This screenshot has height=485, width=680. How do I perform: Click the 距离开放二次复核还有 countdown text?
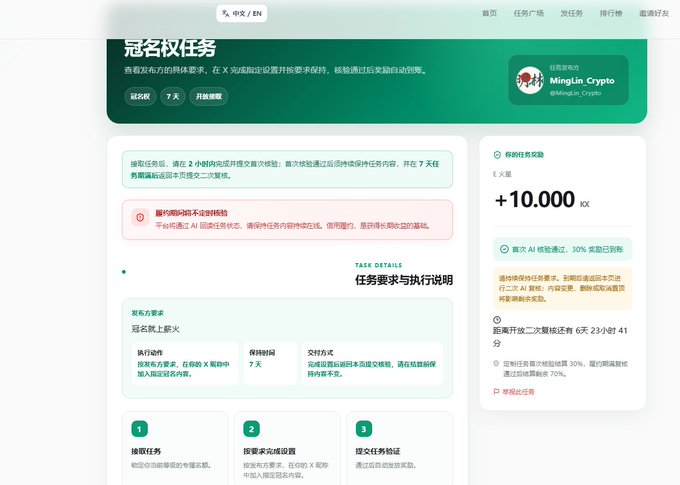[560, 337]
